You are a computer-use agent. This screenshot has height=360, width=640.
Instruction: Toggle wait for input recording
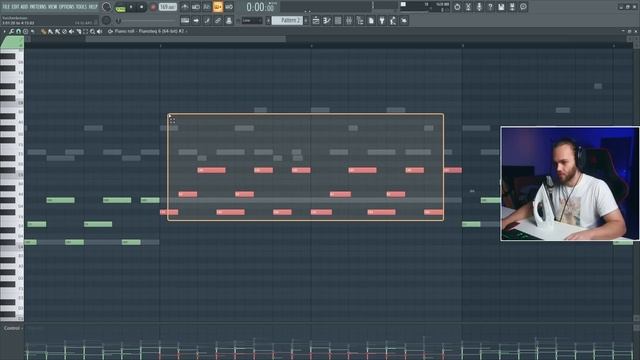click(x=196, y=7)
